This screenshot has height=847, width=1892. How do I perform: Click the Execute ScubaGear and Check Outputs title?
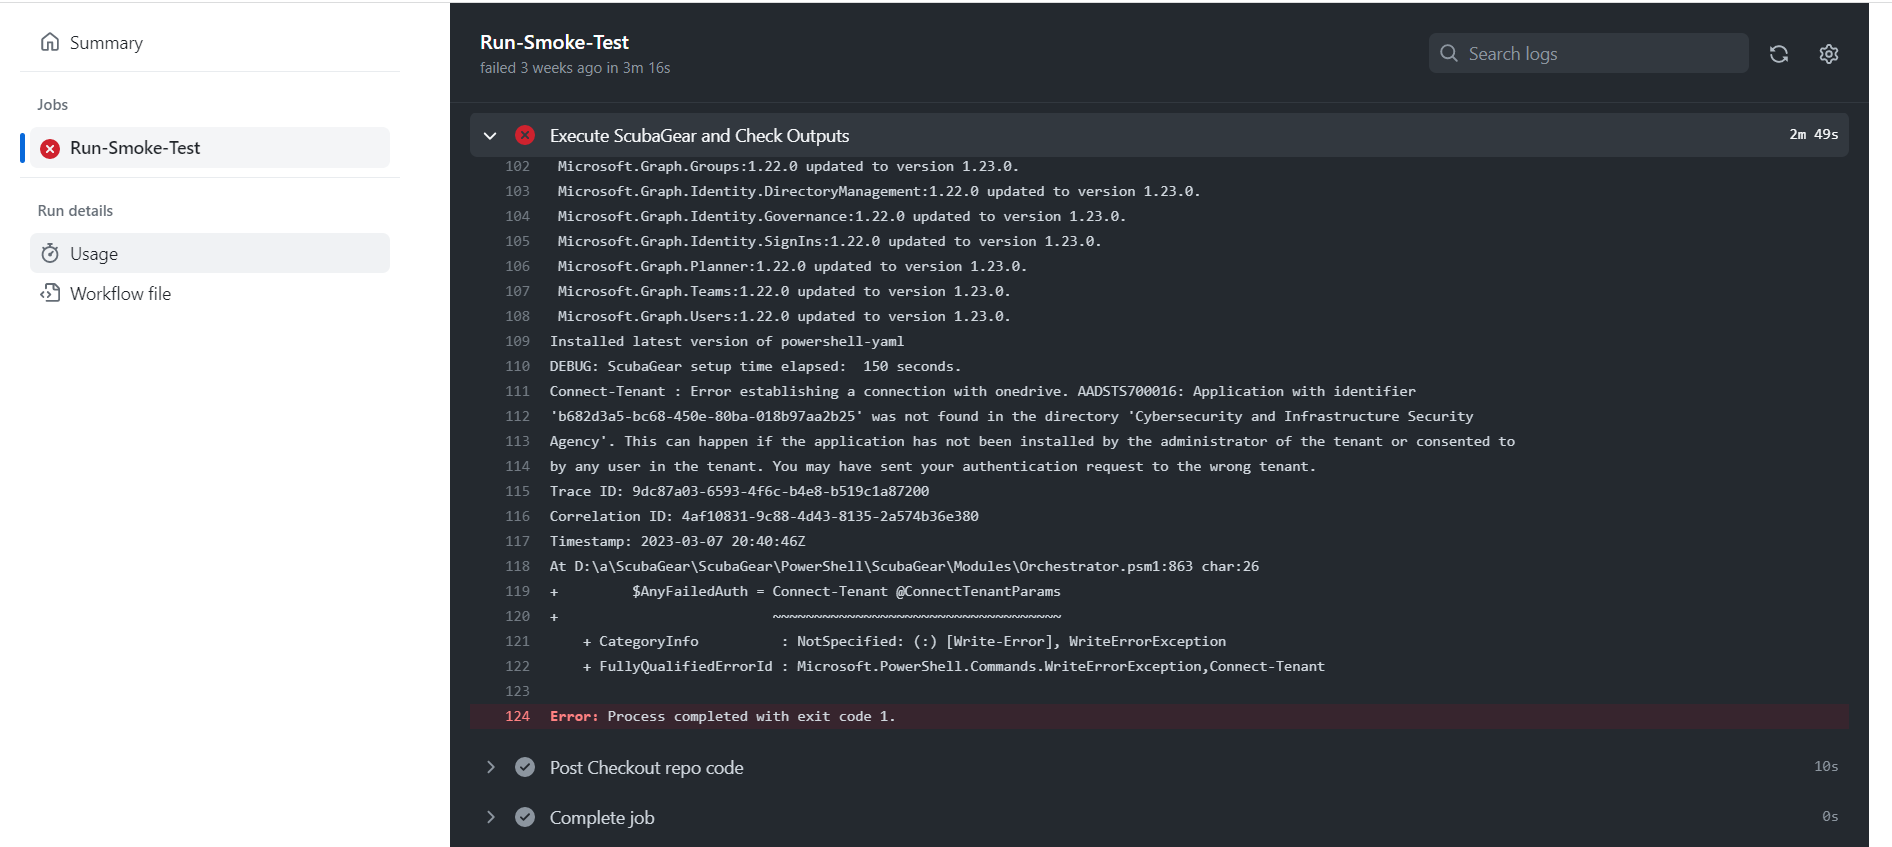click(699, 135)
